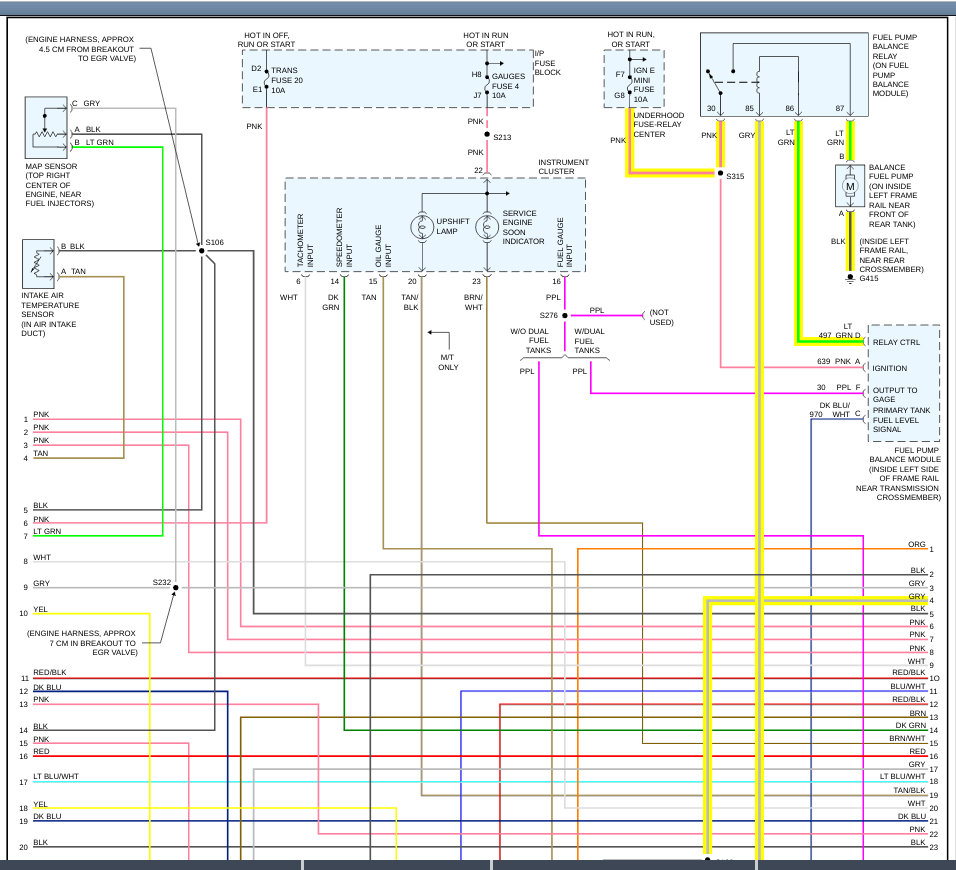Click instrument cluster pin 22 label
956x870 pixels.
478,171
